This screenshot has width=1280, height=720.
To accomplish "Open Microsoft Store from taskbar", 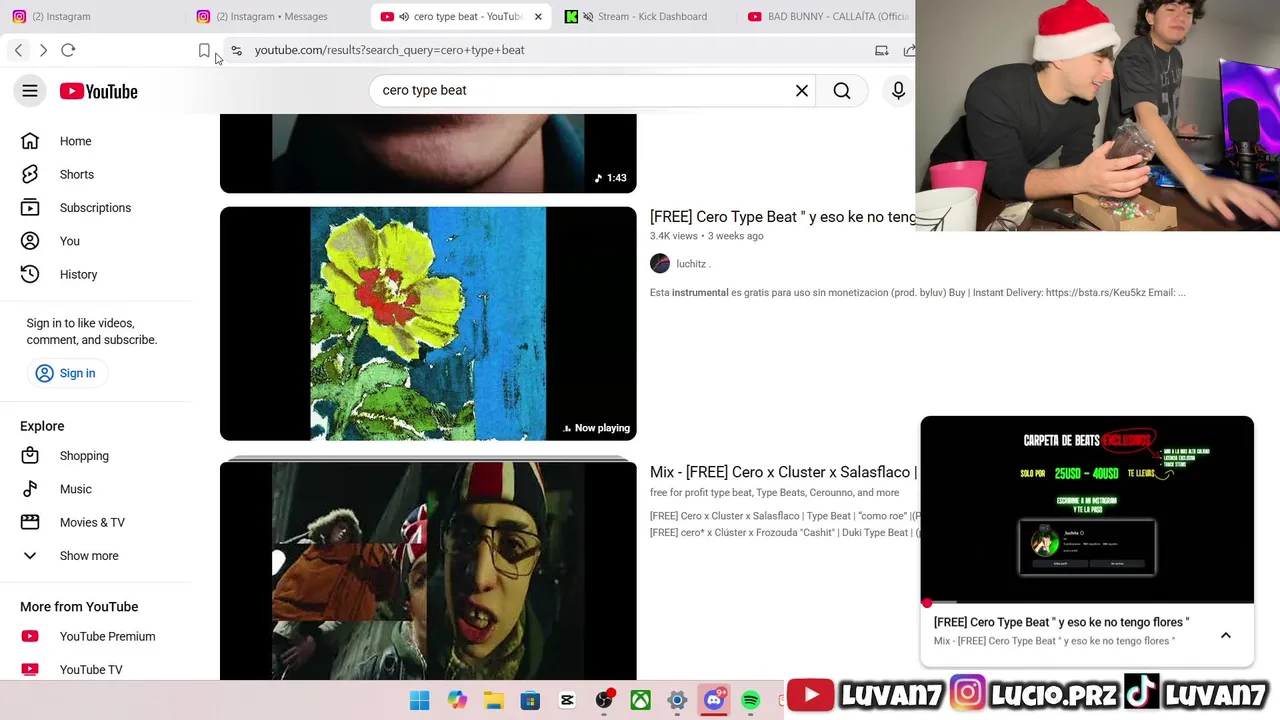I will pos(530,701).
